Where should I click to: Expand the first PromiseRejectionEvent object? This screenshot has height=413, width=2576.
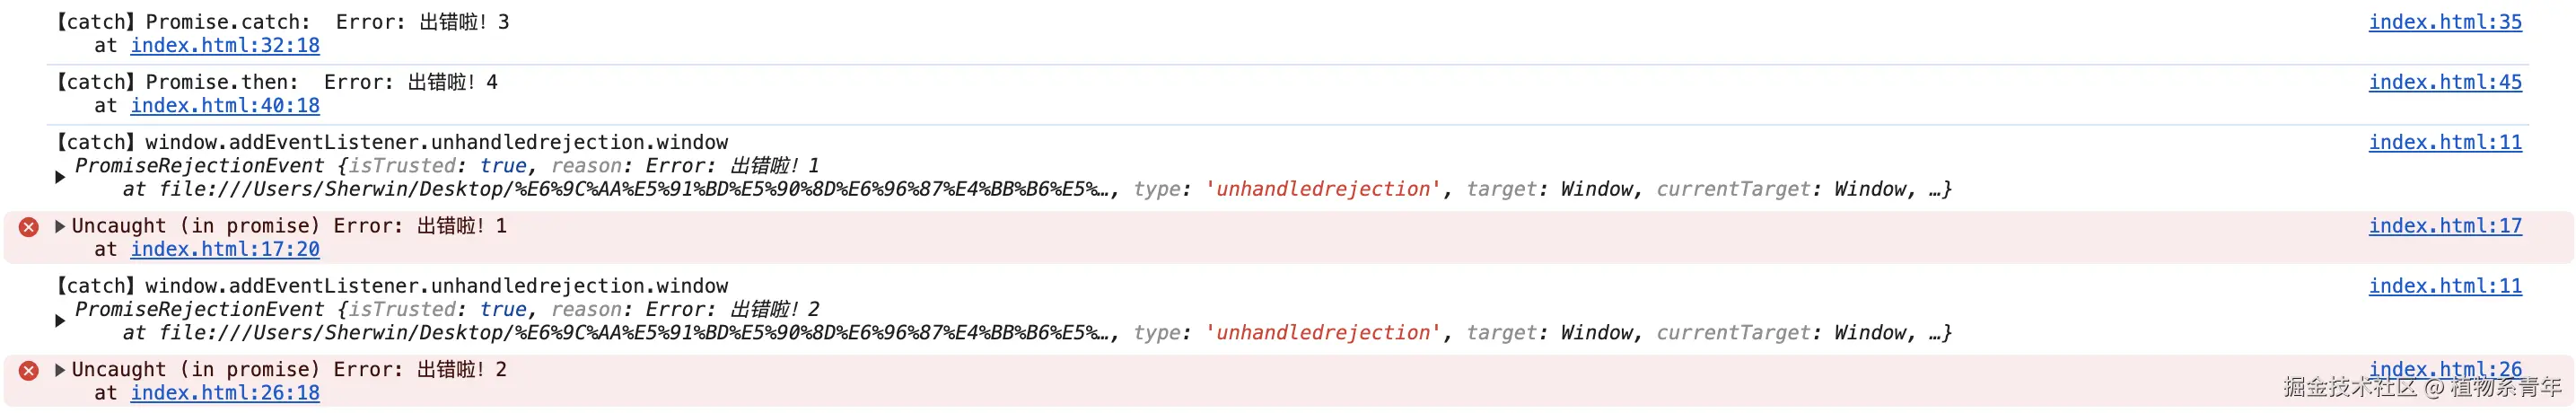pyautogui.click(x=60, y=178)
